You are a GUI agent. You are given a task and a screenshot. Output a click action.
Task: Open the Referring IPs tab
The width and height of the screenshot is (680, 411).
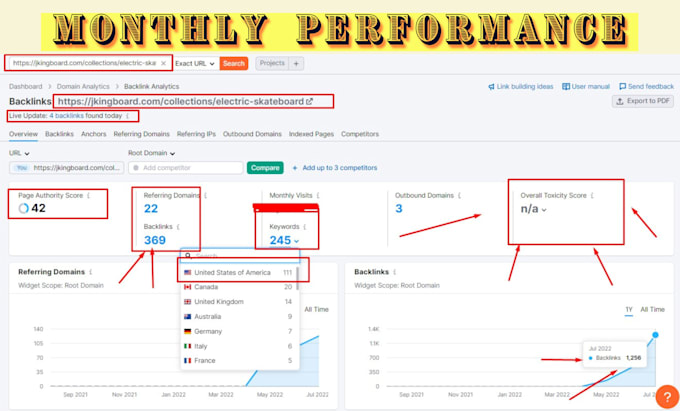click(196, 134)
